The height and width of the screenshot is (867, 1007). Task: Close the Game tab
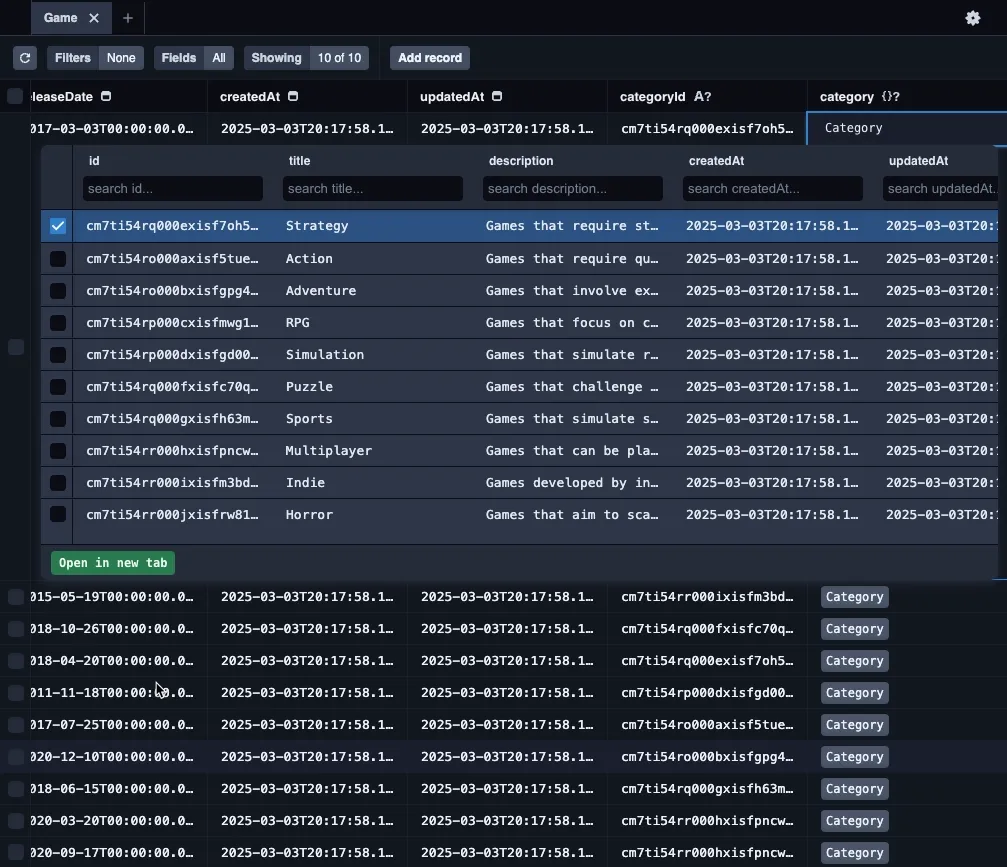click(x=94, y=18)
